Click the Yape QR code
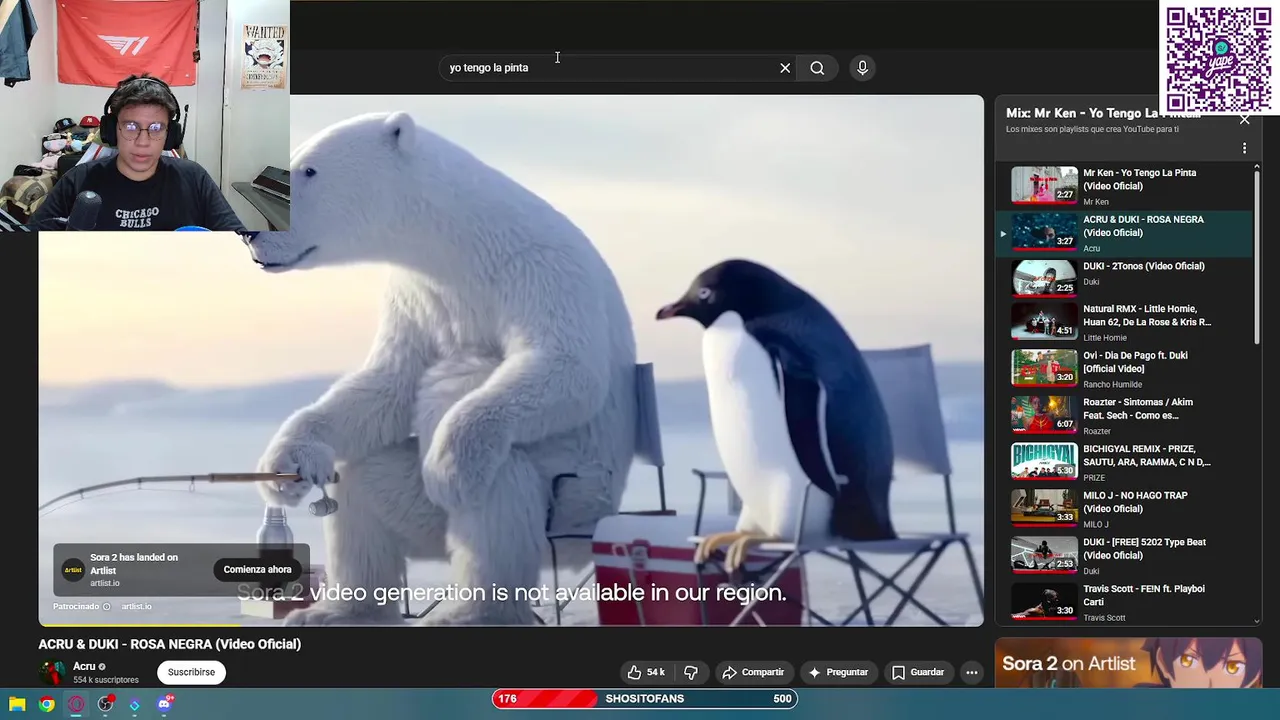This screenshot has width=1280, height=720. [x=1218, y=58]
